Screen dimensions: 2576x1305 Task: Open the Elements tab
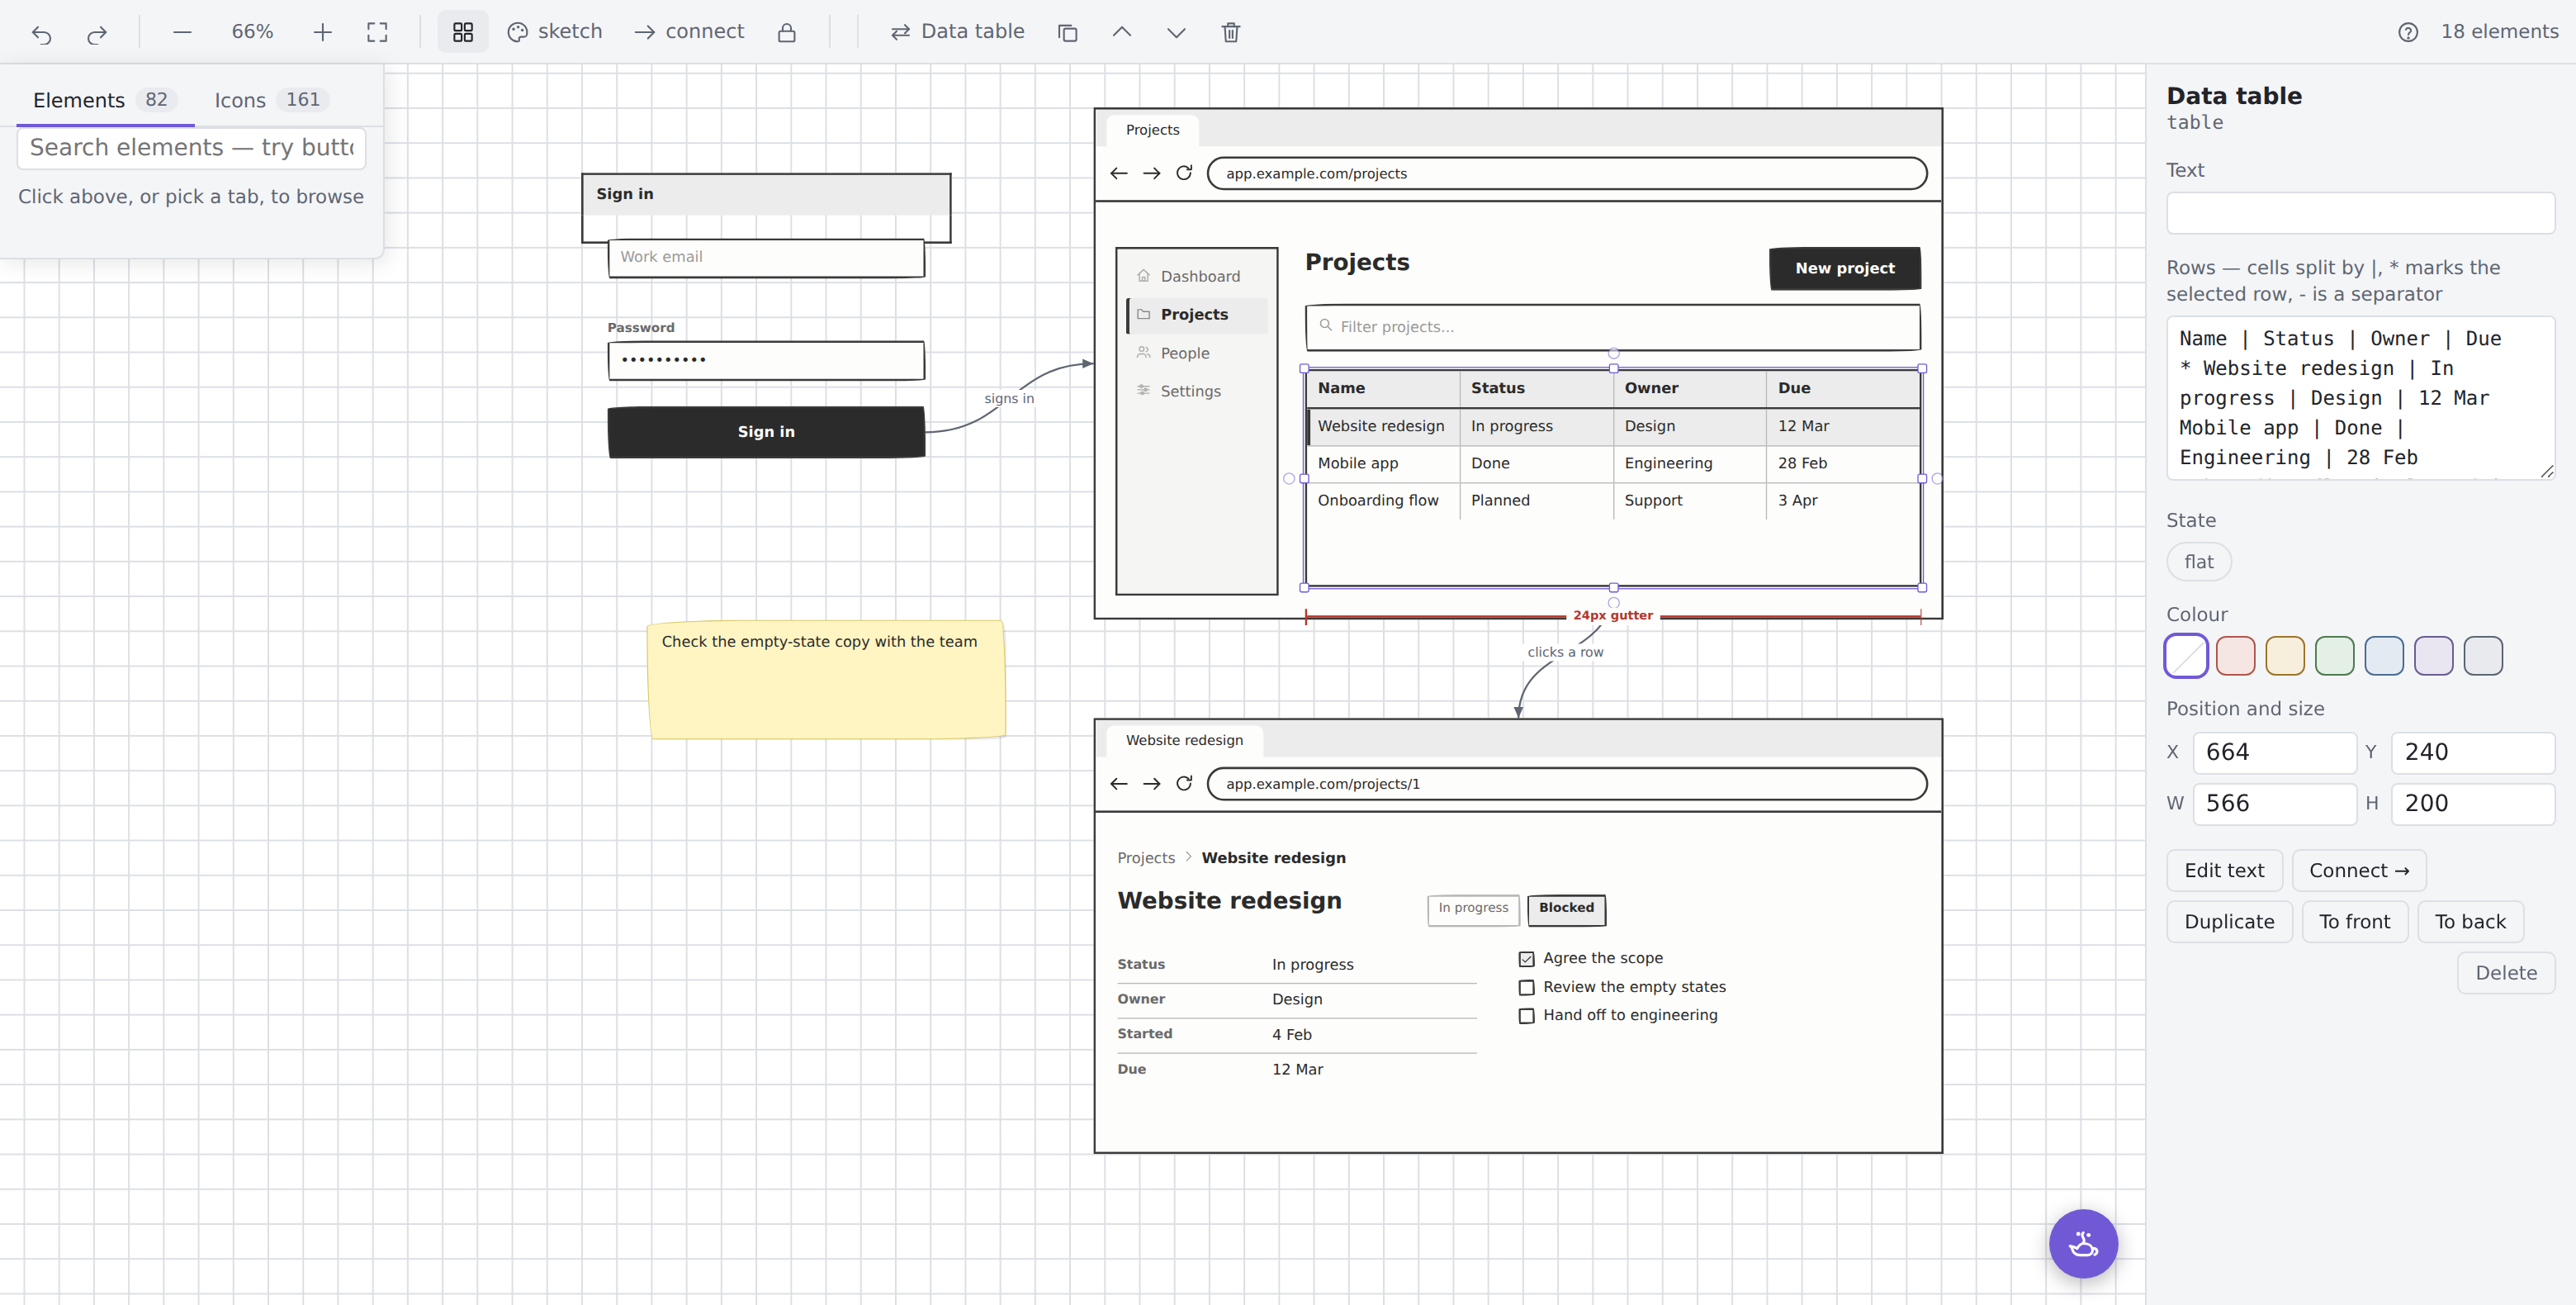105,100
